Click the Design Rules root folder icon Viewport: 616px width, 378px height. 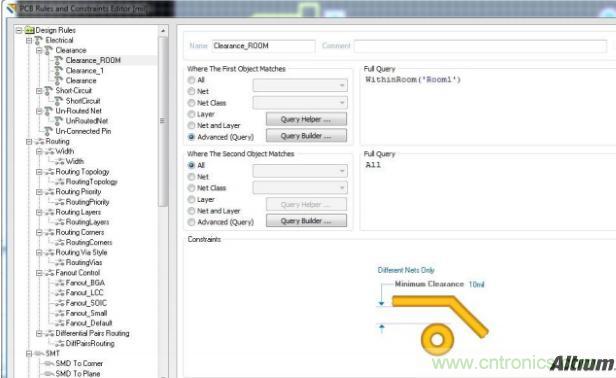[x=29, y=30]
